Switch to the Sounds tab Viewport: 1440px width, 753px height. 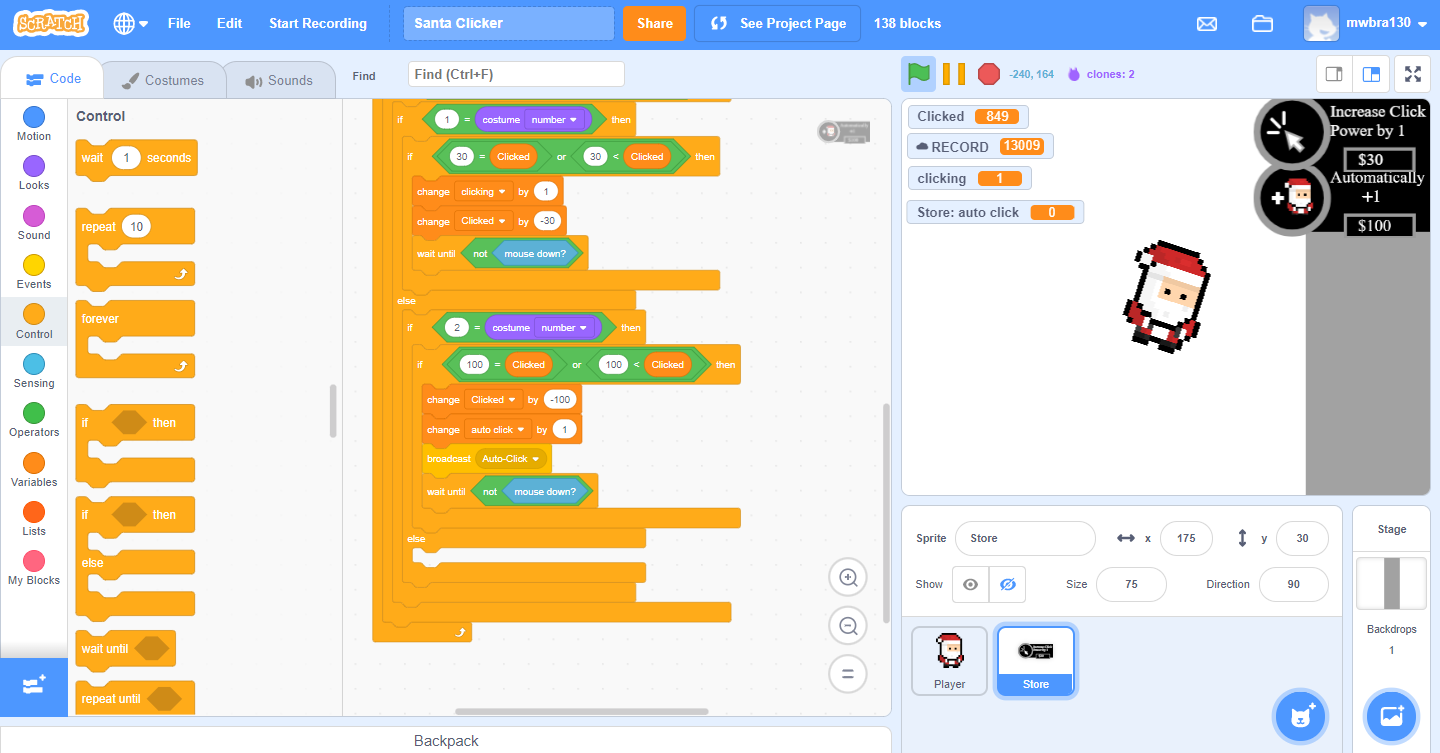279,80
